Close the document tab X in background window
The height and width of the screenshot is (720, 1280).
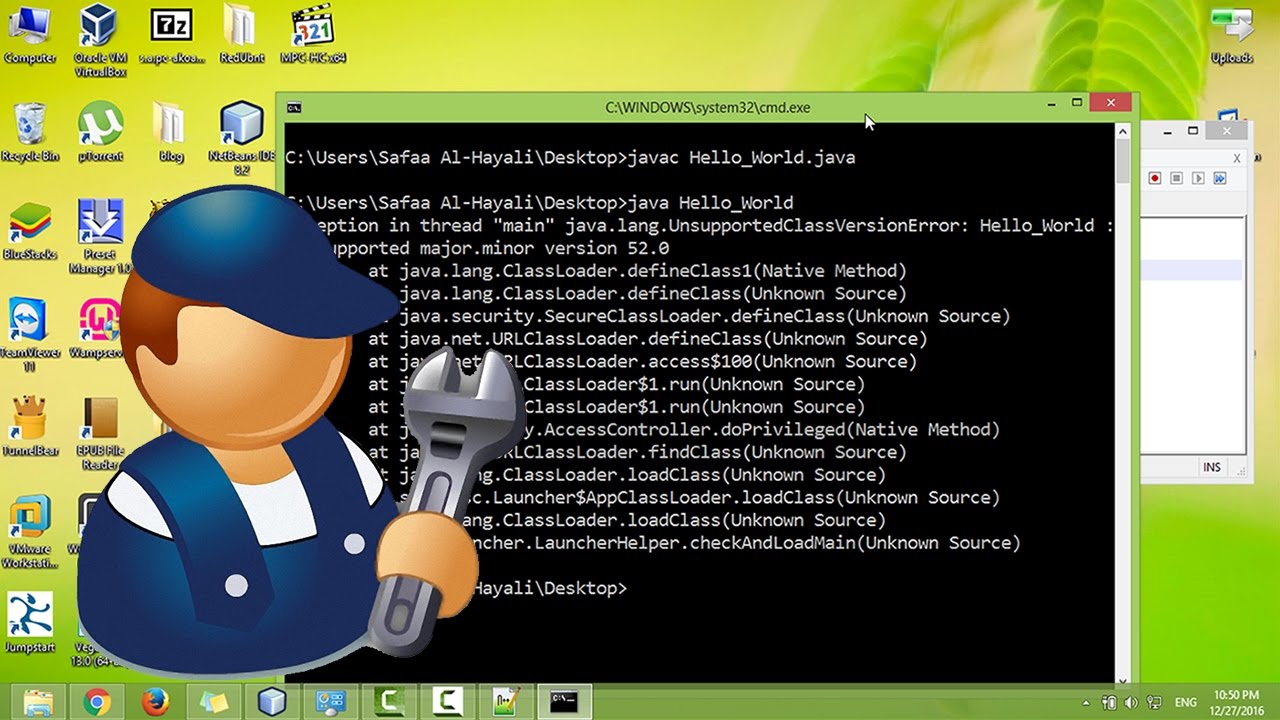(x=1236, y=158)
